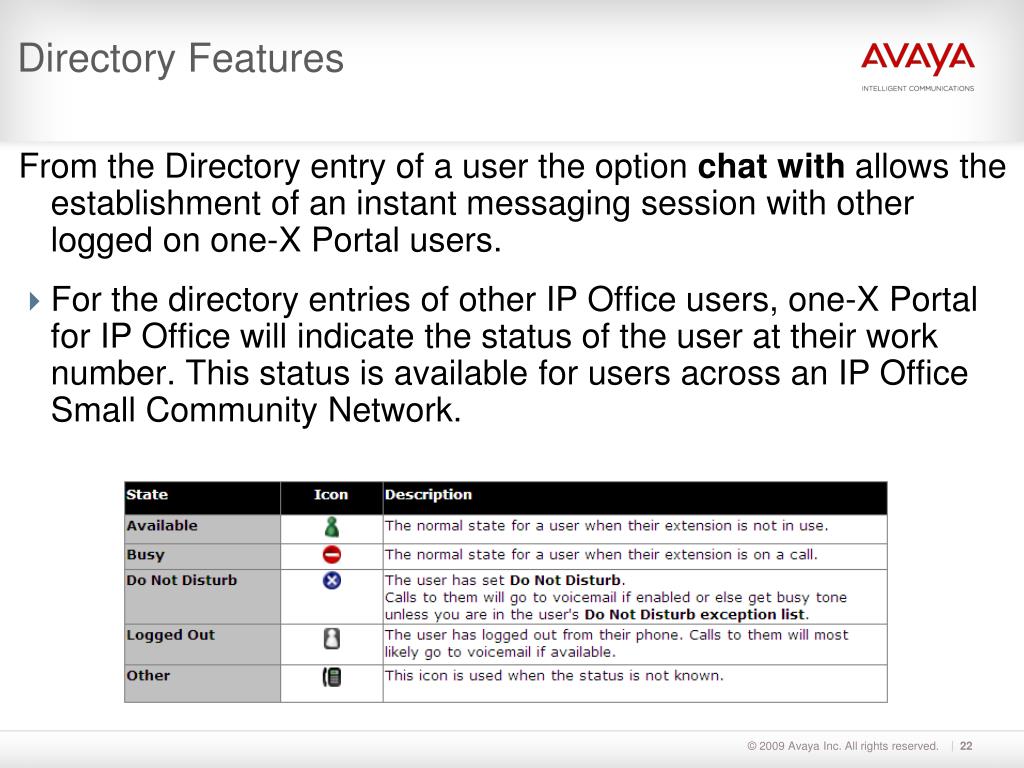Screen dimensions: 1024x768
Task: Click the Avaya logo
Action: 918,59
